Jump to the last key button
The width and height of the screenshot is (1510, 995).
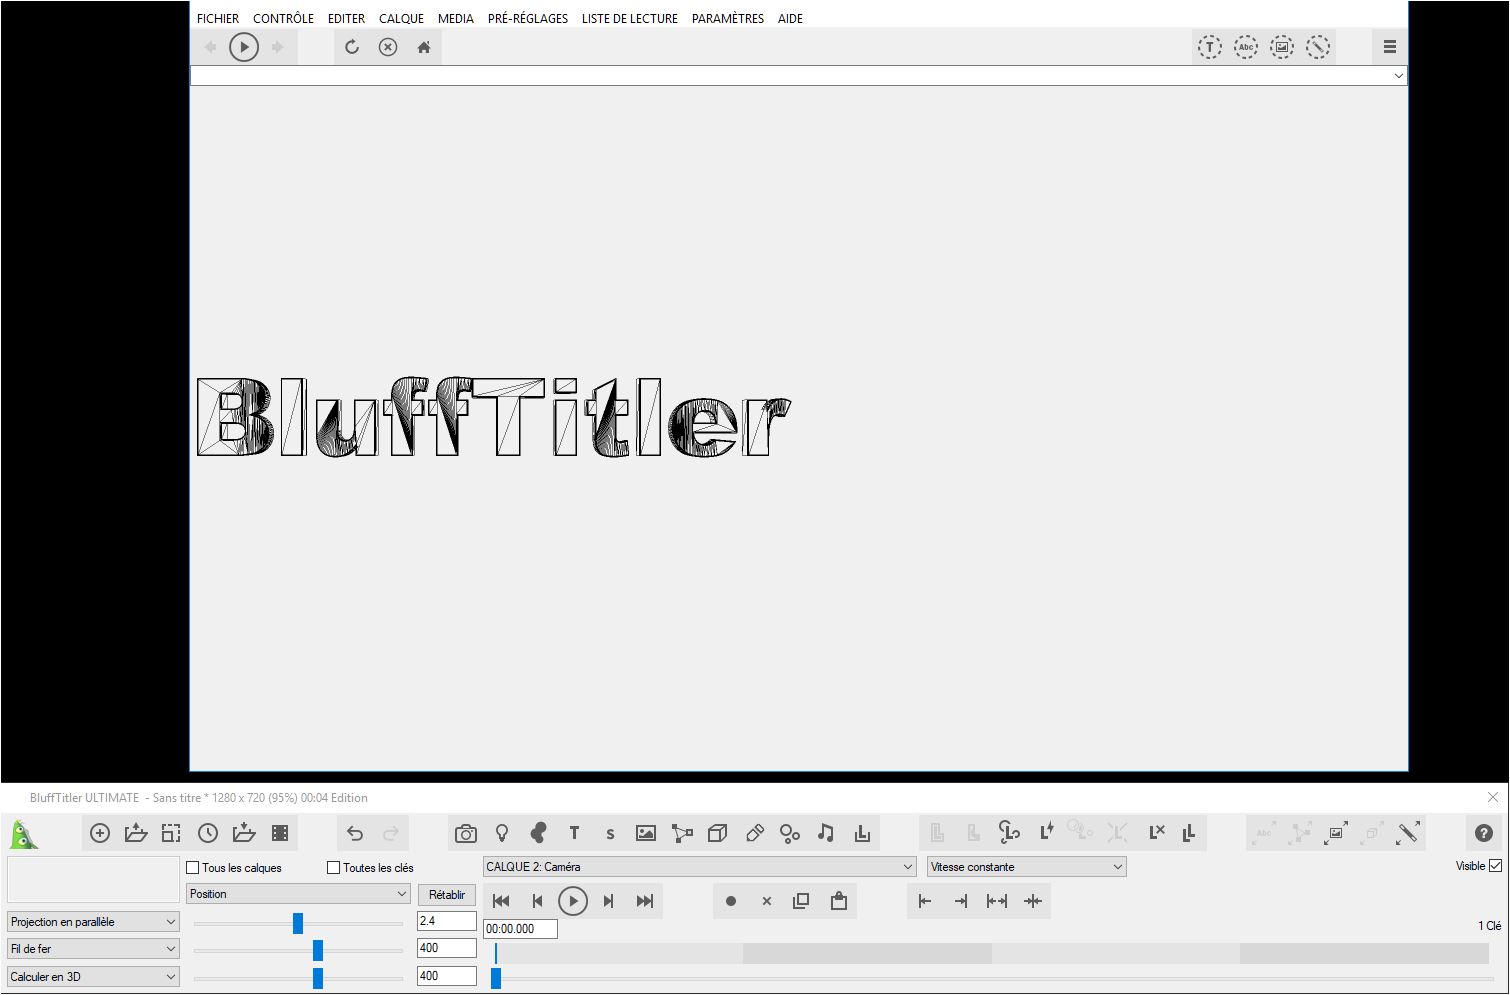tap(645, 901)
